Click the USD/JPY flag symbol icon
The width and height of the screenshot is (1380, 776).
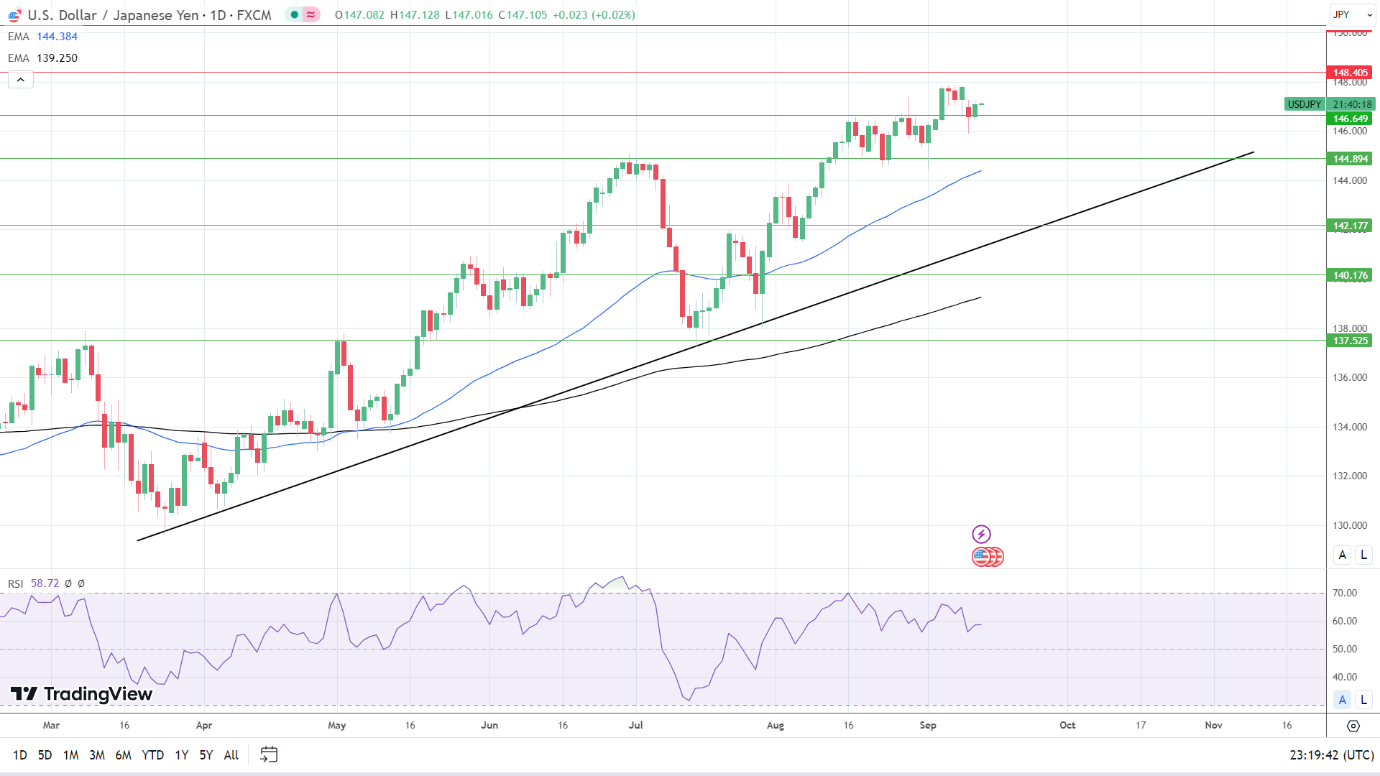(x=13, y=15)
